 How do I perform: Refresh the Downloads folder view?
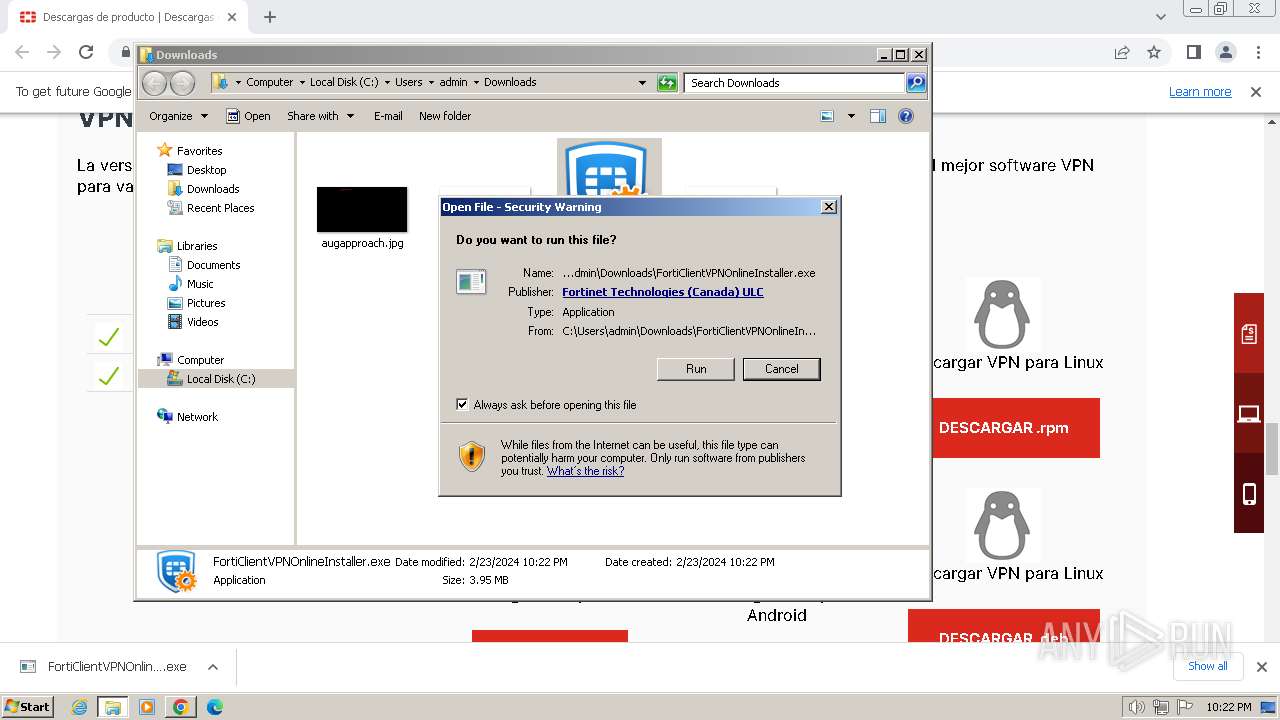pyautogui.click(x=667, y=83)
